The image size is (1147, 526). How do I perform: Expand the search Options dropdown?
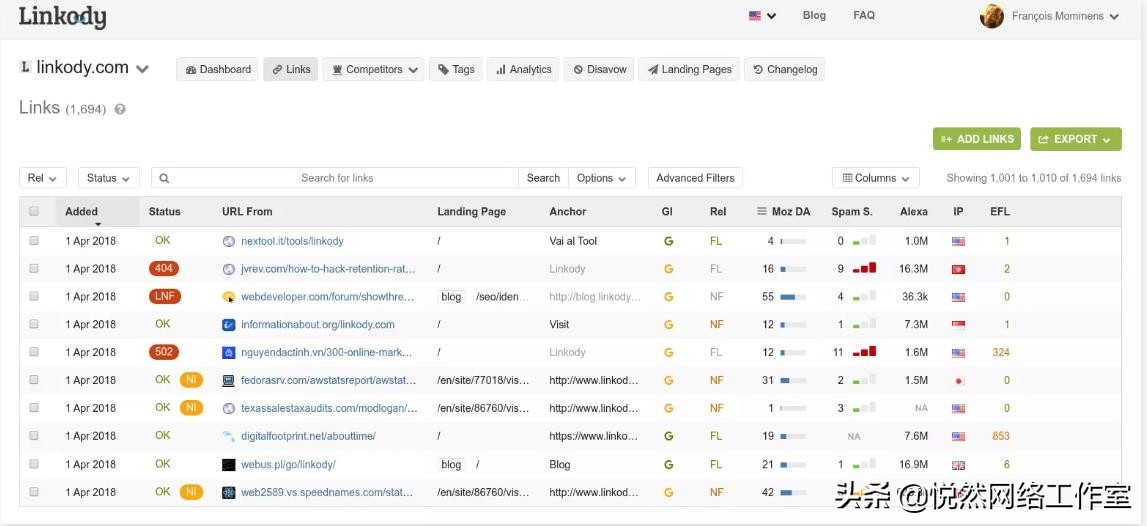click(601, 178)
